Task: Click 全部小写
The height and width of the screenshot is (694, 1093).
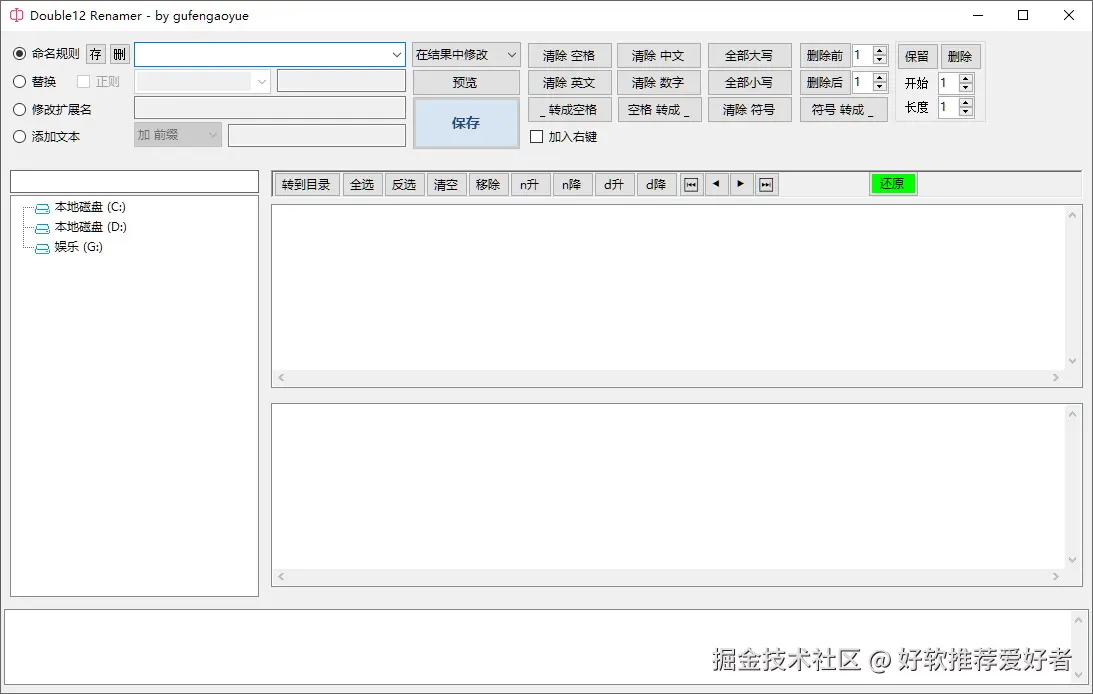Action: [749, 82]
